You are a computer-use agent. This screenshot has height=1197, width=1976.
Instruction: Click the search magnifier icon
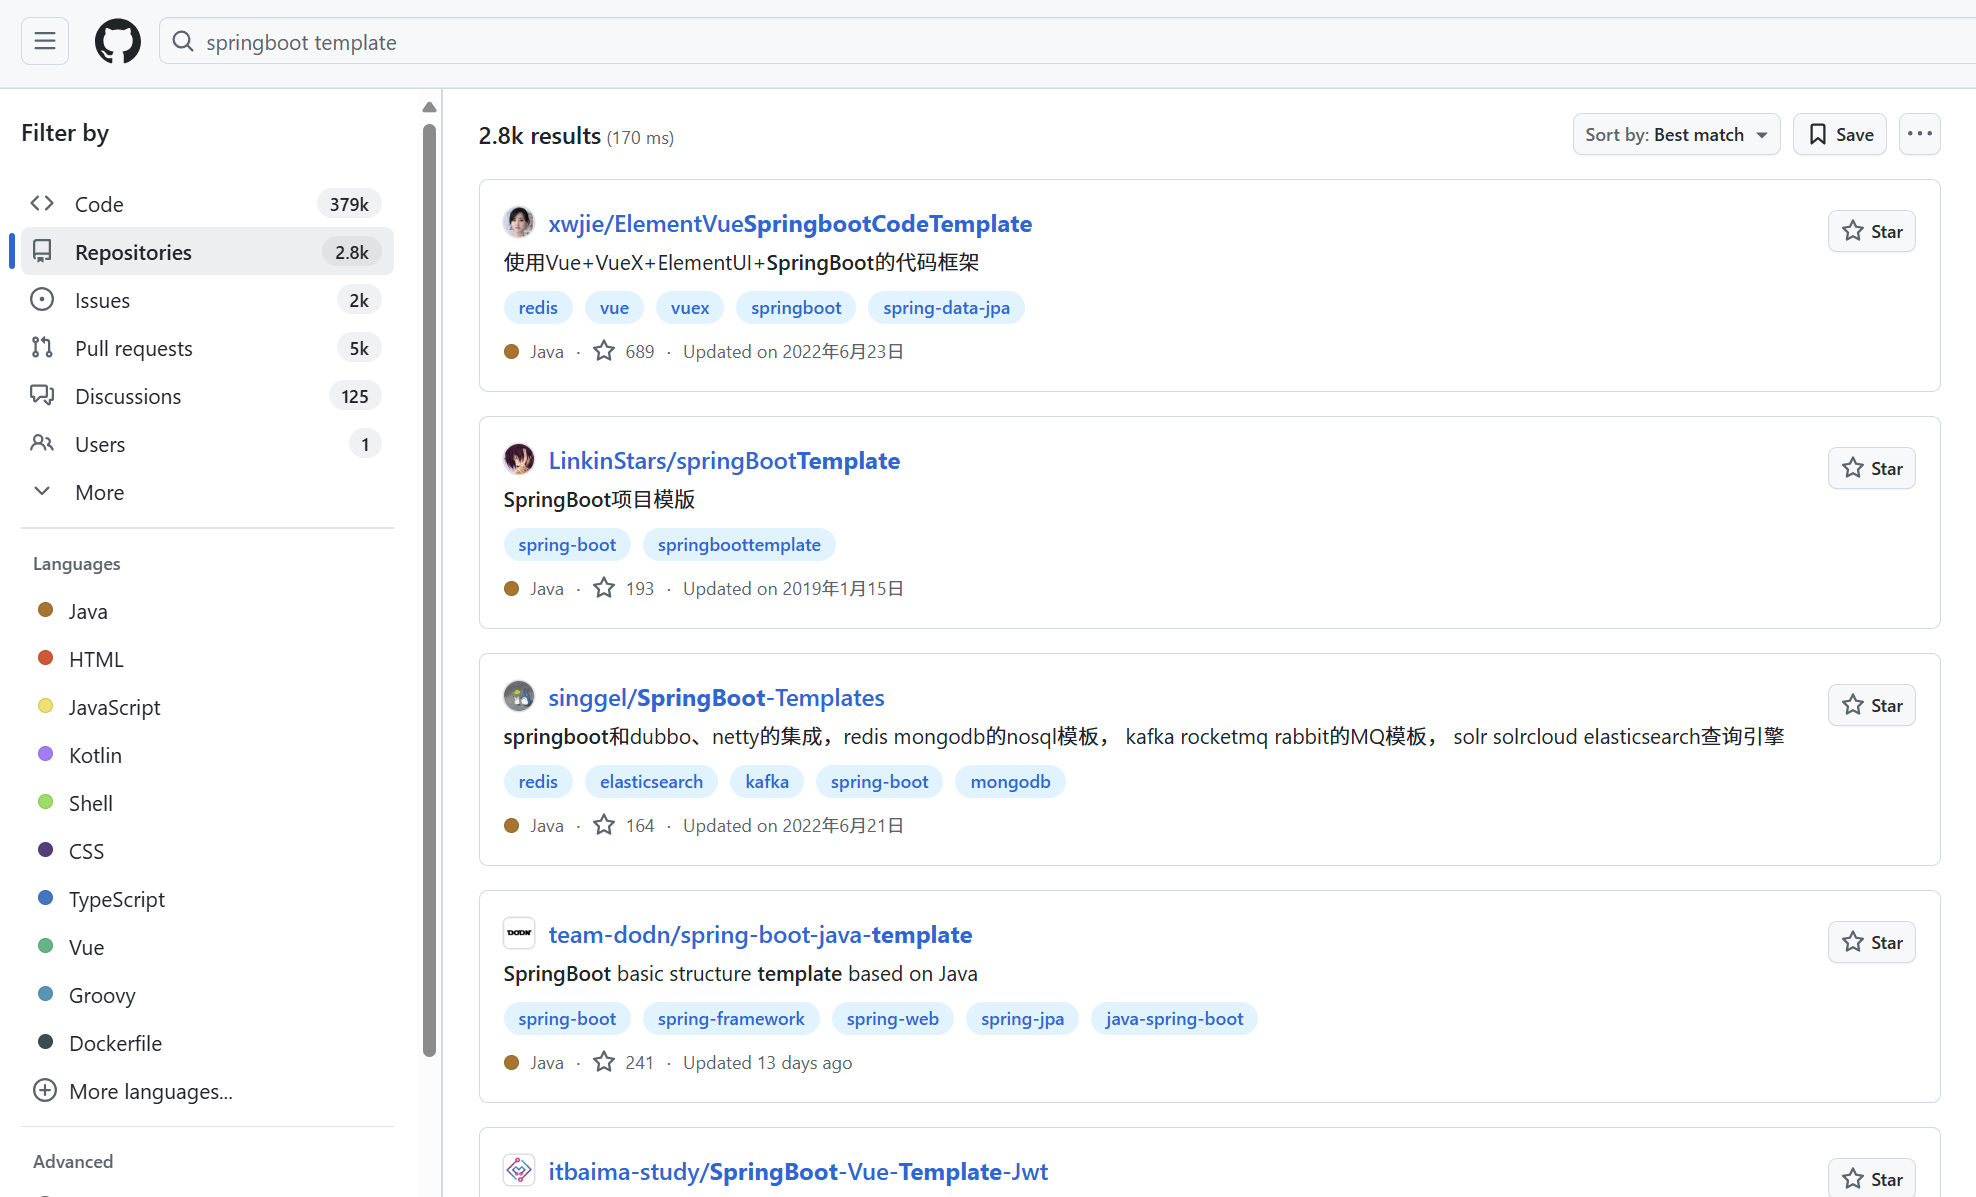(183, 41)
